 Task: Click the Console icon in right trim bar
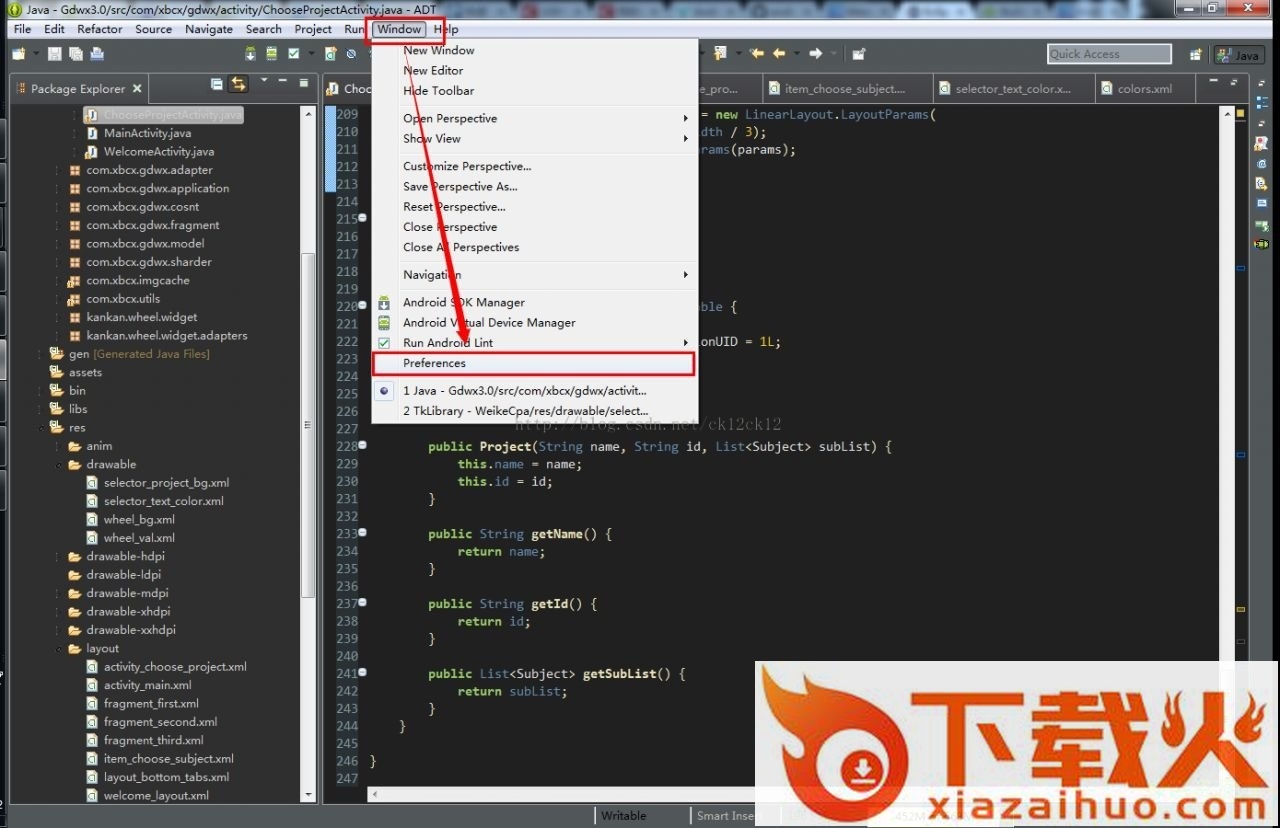click(x=1262, y=203)
